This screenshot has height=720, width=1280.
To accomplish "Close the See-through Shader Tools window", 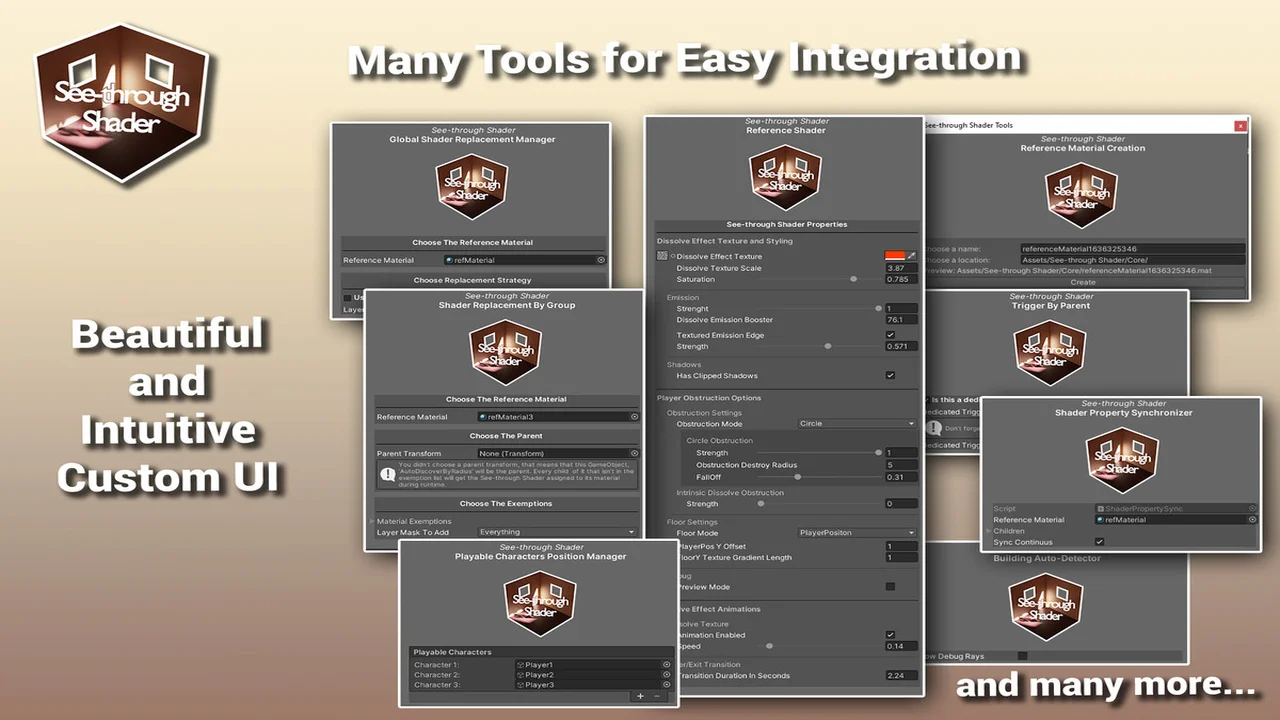I will [x=1240, y=125].
